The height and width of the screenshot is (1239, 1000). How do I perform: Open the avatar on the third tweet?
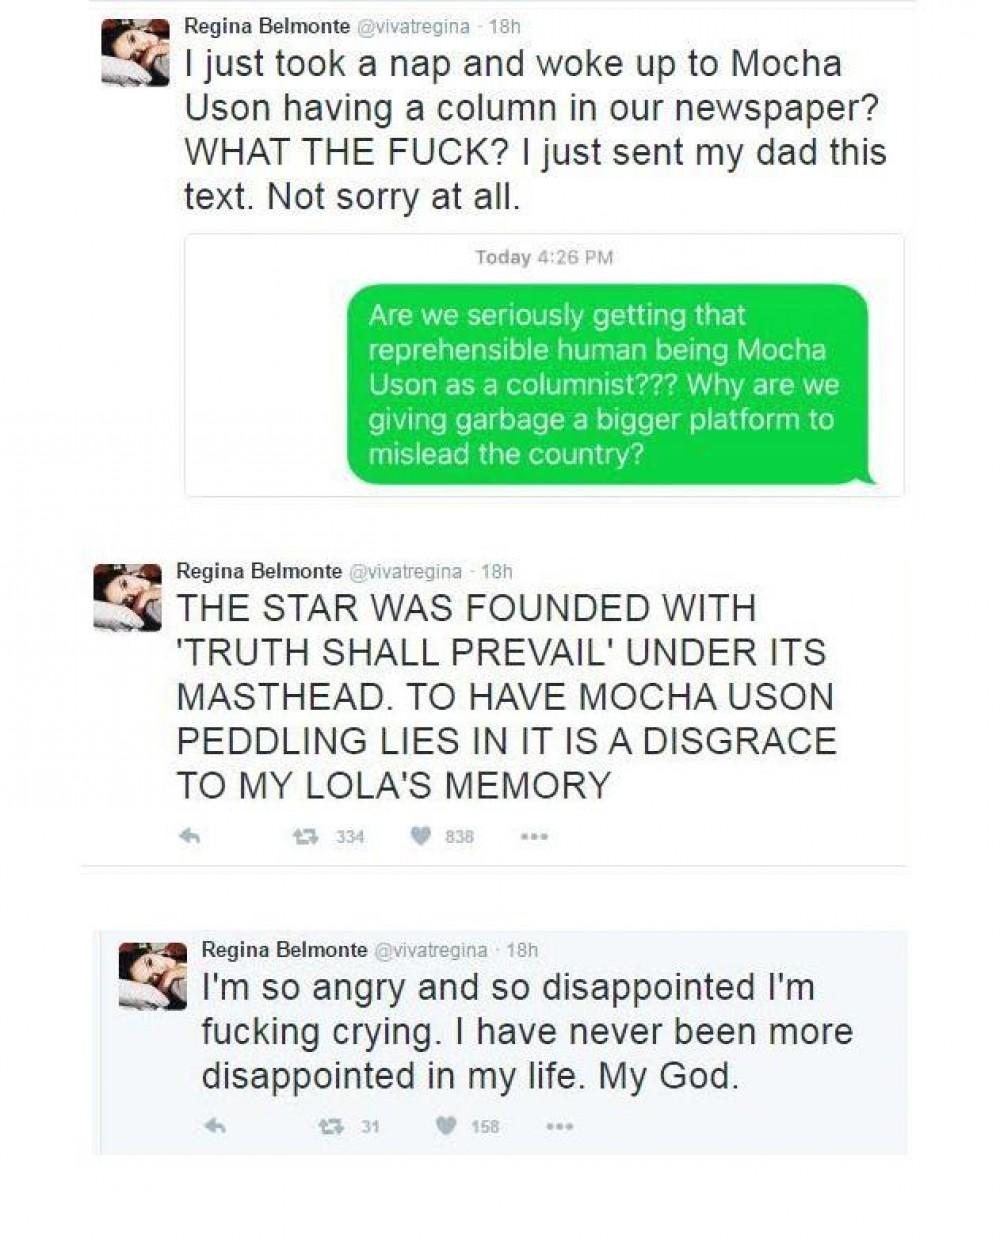(153, 975)
